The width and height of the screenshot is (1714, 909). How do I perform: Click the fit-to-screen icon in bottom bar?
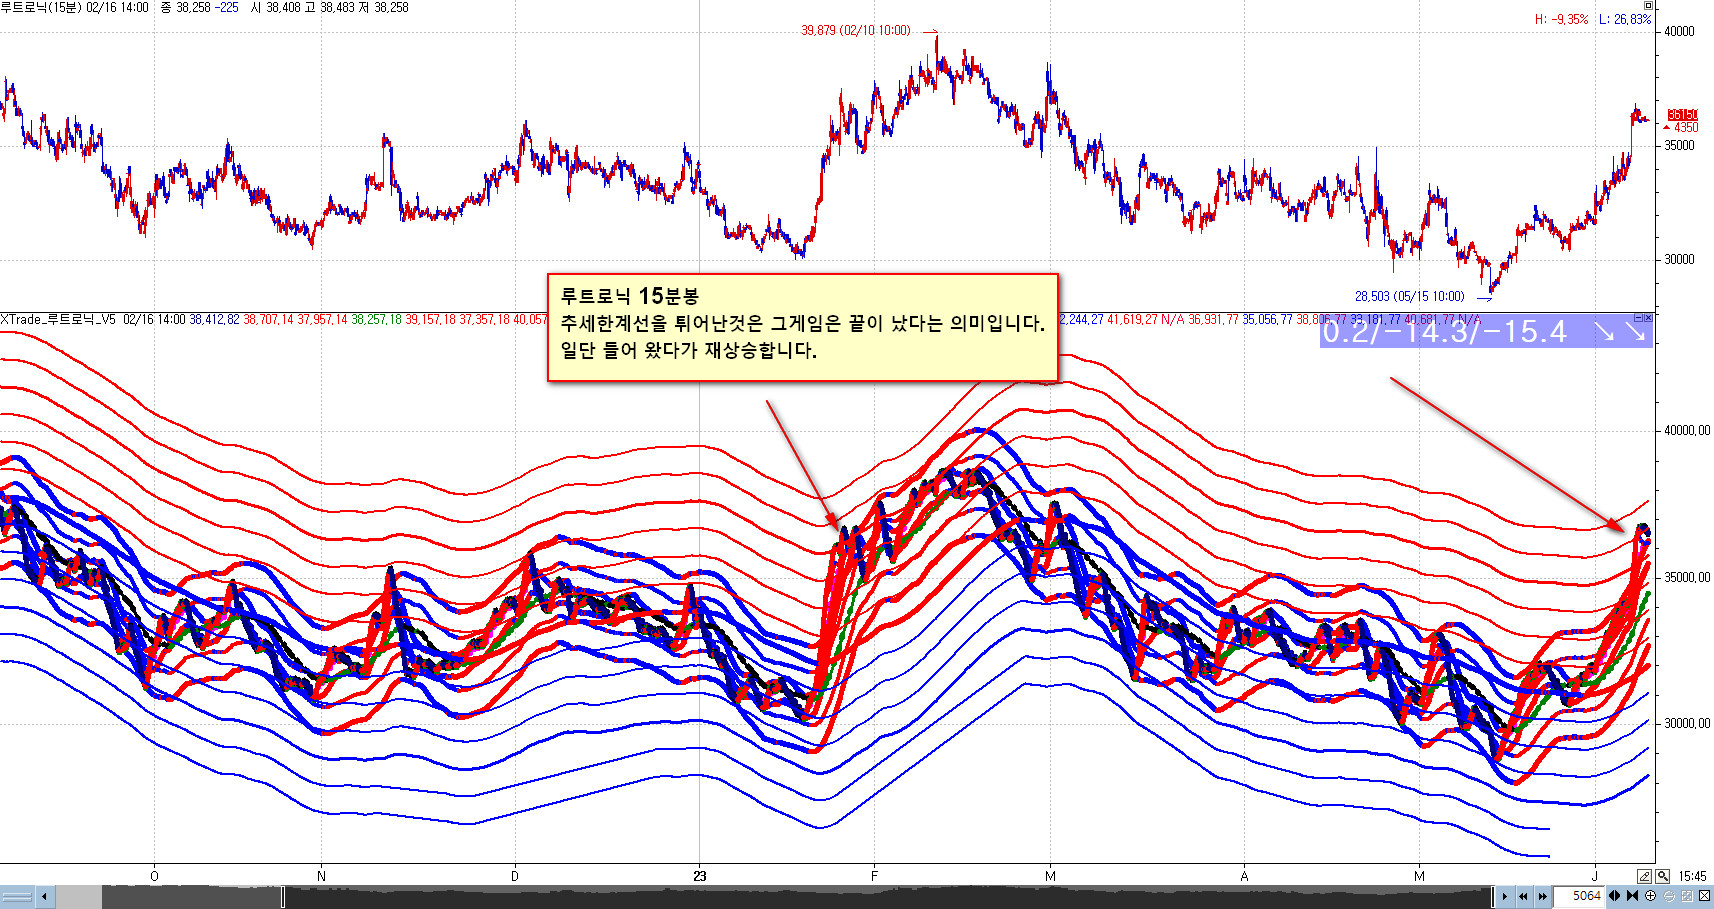[x=1687, y=896]
